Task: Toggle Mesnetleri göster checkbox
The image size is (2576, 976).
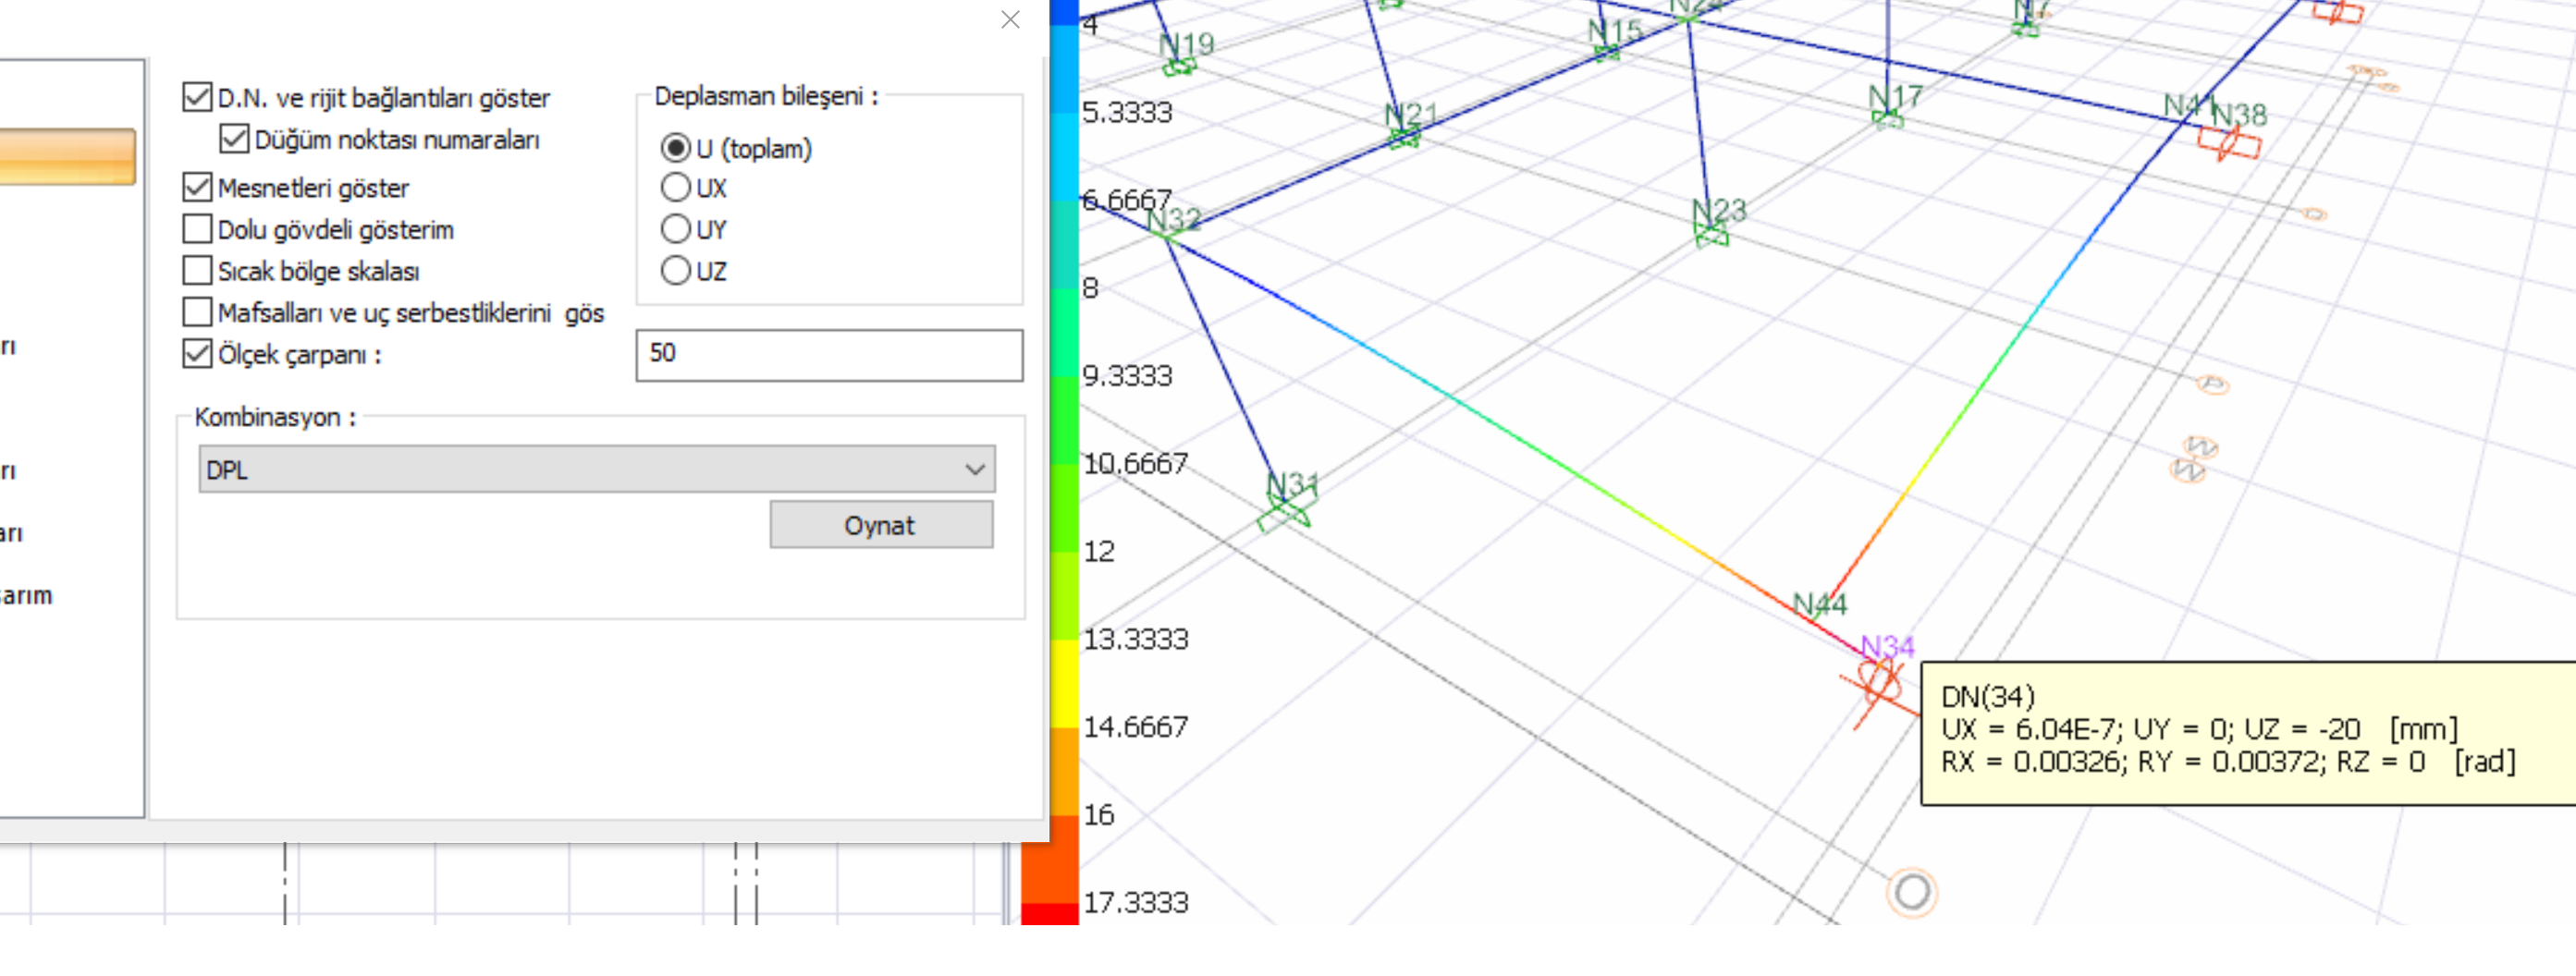Action: [x=197, y=187]
